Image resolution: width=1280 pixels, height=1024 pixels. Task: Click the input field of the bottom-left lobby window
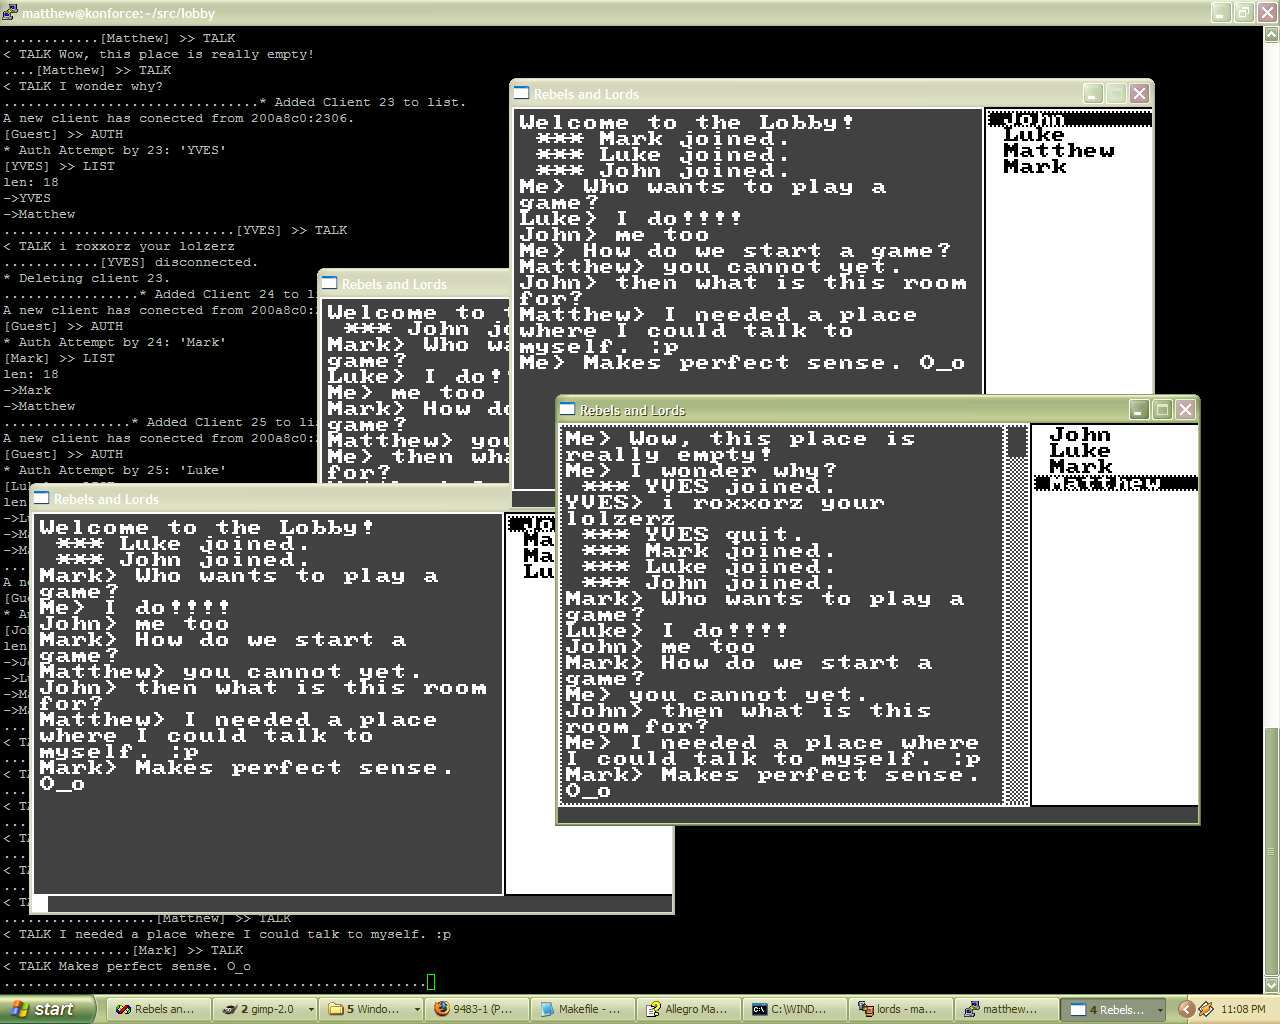coord(359,904)
